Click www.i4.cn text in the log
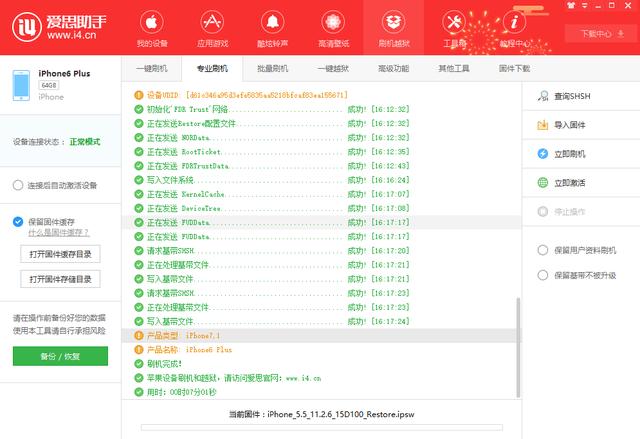Image resolution: width=640 pixels, height=439 pixels. point(303,378)
